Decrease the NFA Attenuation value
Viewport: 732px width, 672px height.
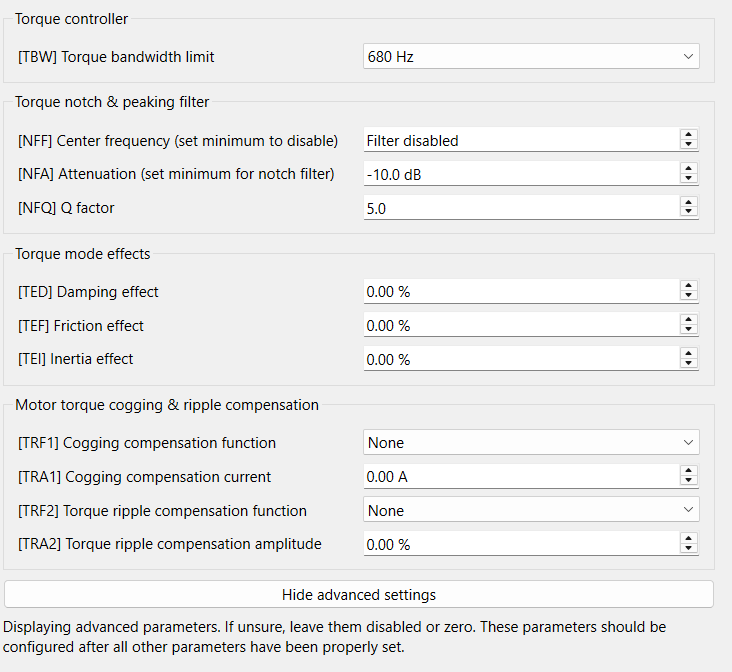pyautogui.click(x=688, y=179)
